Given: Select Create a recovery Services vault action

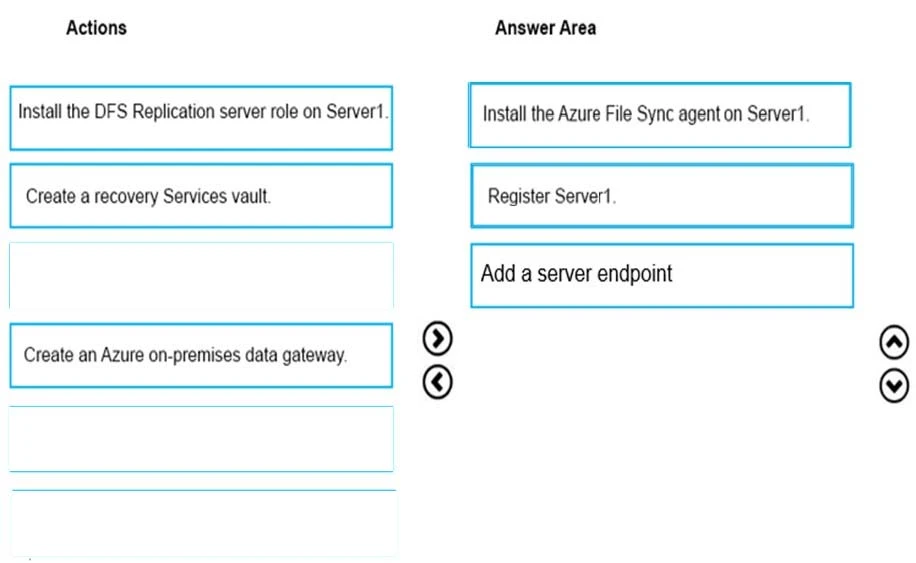Looking at the screenshot, I should (x=201, y=196).
